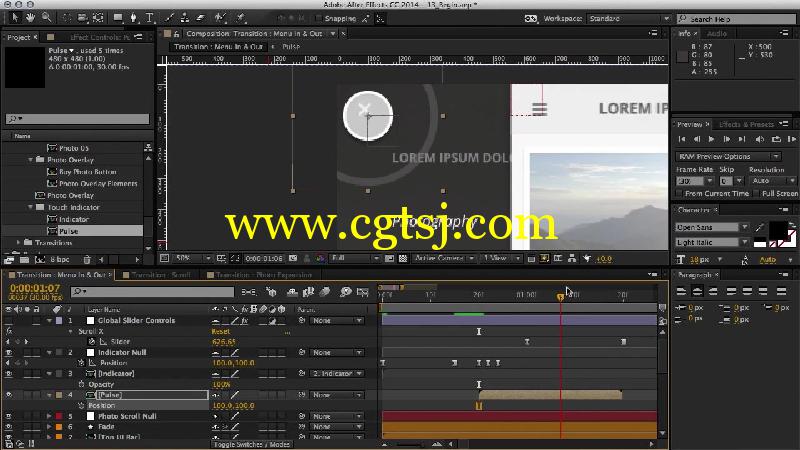The width and height of the screenshot is (800, 450).
Task: Open the Graph Editor icon
Action: (363, 292)
